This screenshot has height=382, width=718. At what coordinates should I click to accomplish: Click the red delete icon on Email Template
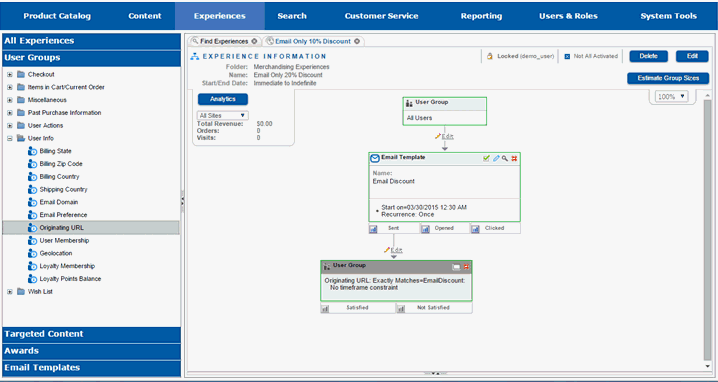pyautogui.click(x=514, y=158)
